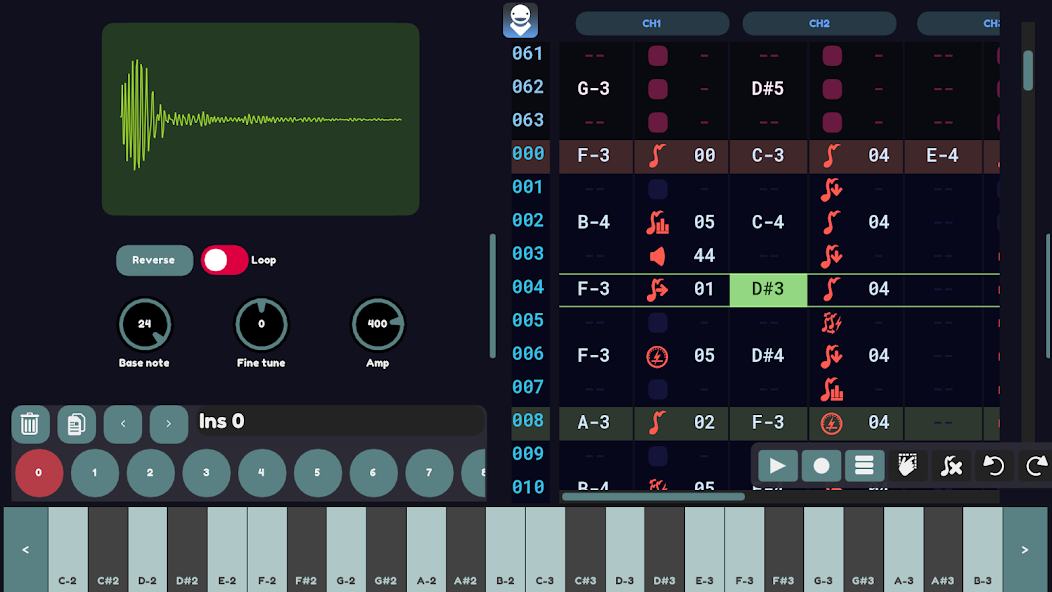Open the robot face app menu
The height and width of the screenshot is (592, 1052).
(x=520, y=20)
